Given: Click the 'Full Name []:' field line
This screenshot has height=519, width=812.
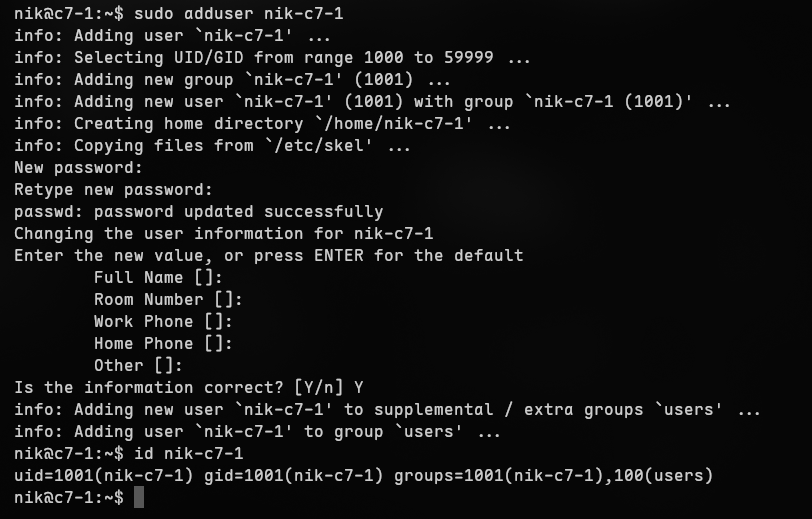Looking at the screenshot, I should 158,278.
